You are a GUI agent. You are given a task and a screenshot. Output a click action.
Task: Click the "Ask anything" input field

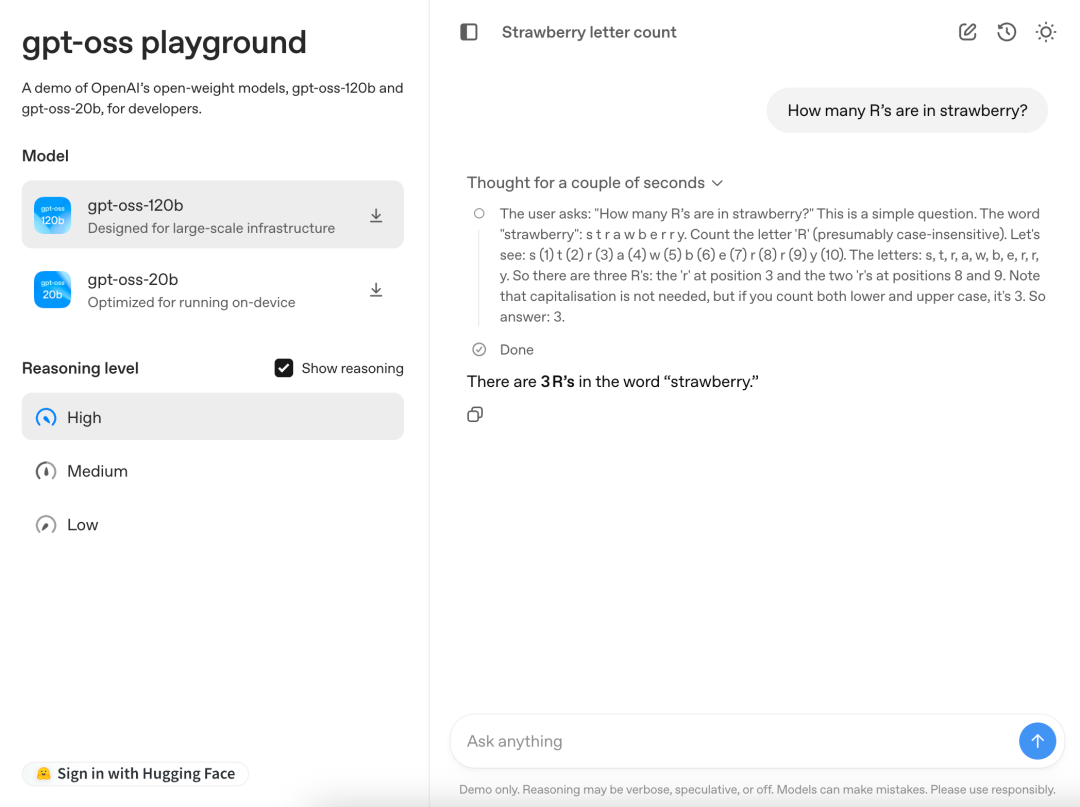coord(735,741)
